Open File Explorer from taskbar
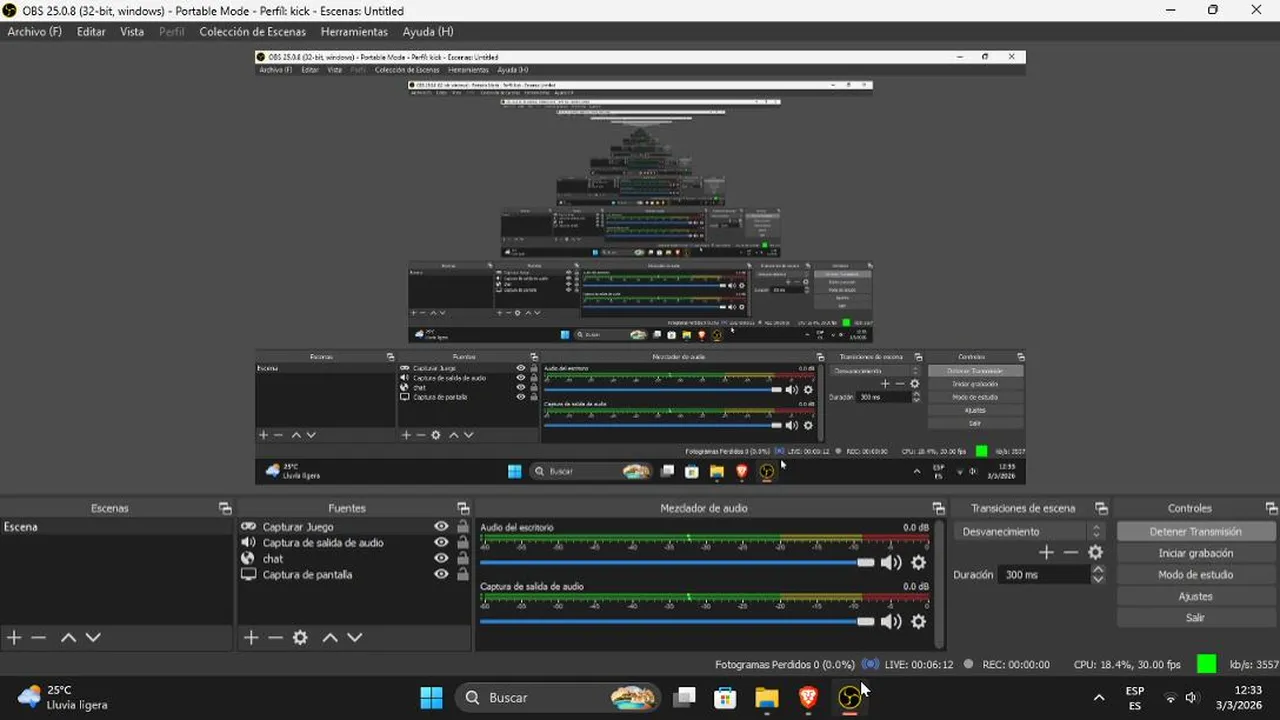The height and width of the screenshot is (720, 1280). (x=766, y=697)
